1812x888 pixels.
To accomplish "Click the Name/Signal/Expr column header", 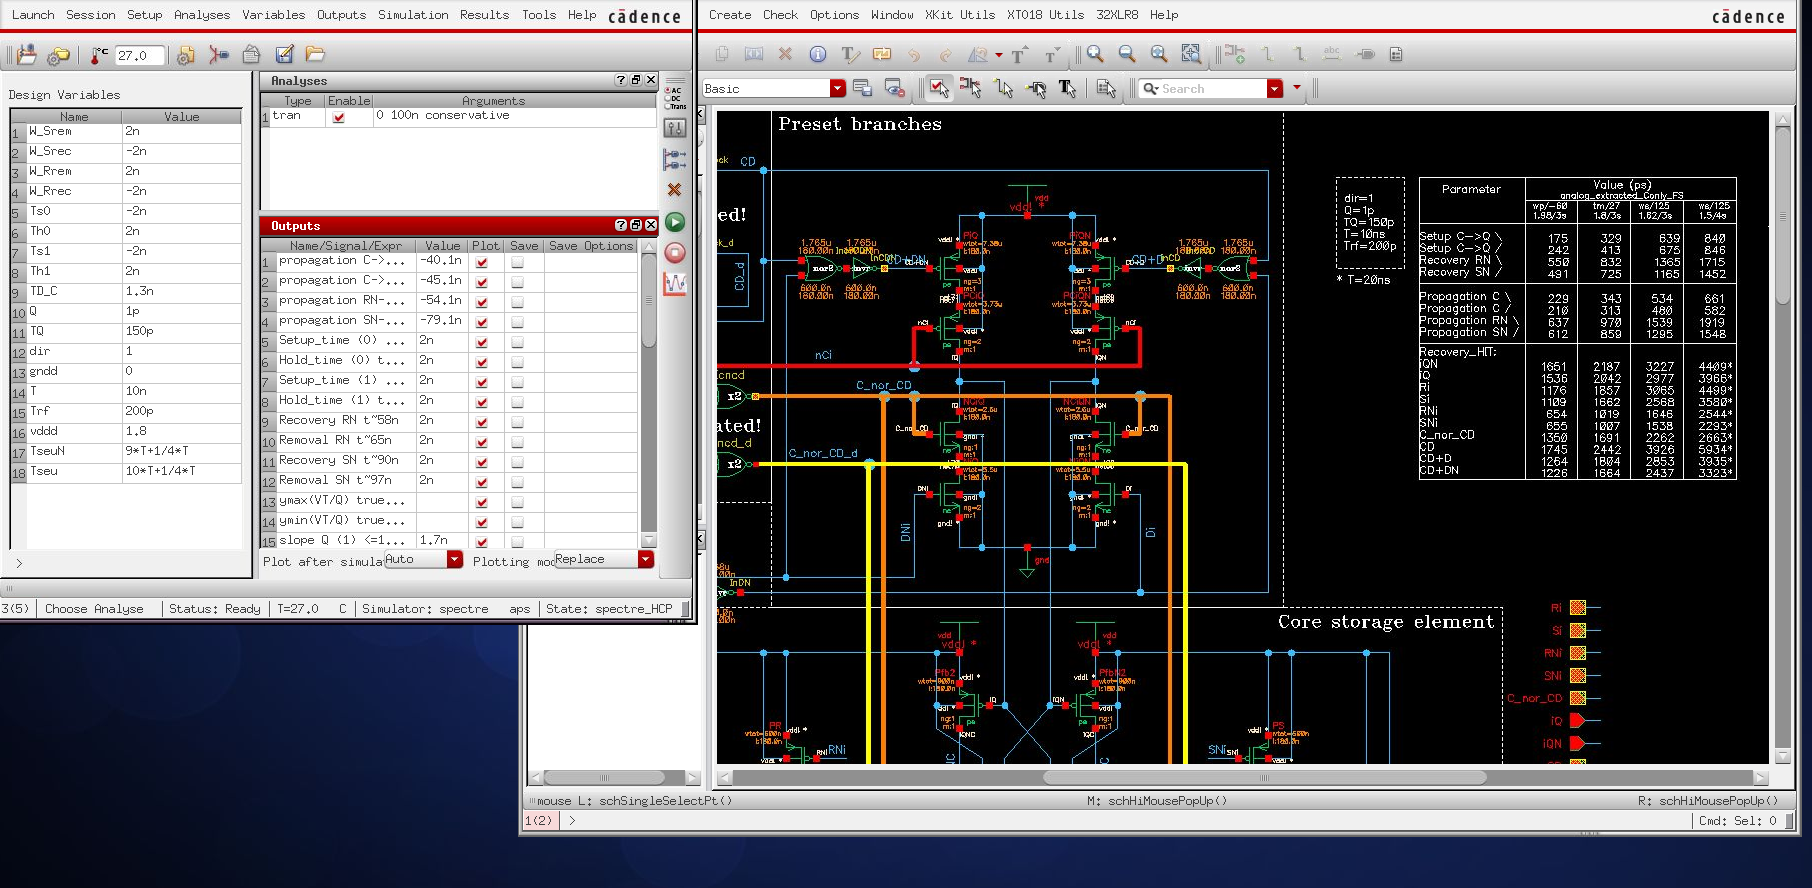I will click(345, 246).
